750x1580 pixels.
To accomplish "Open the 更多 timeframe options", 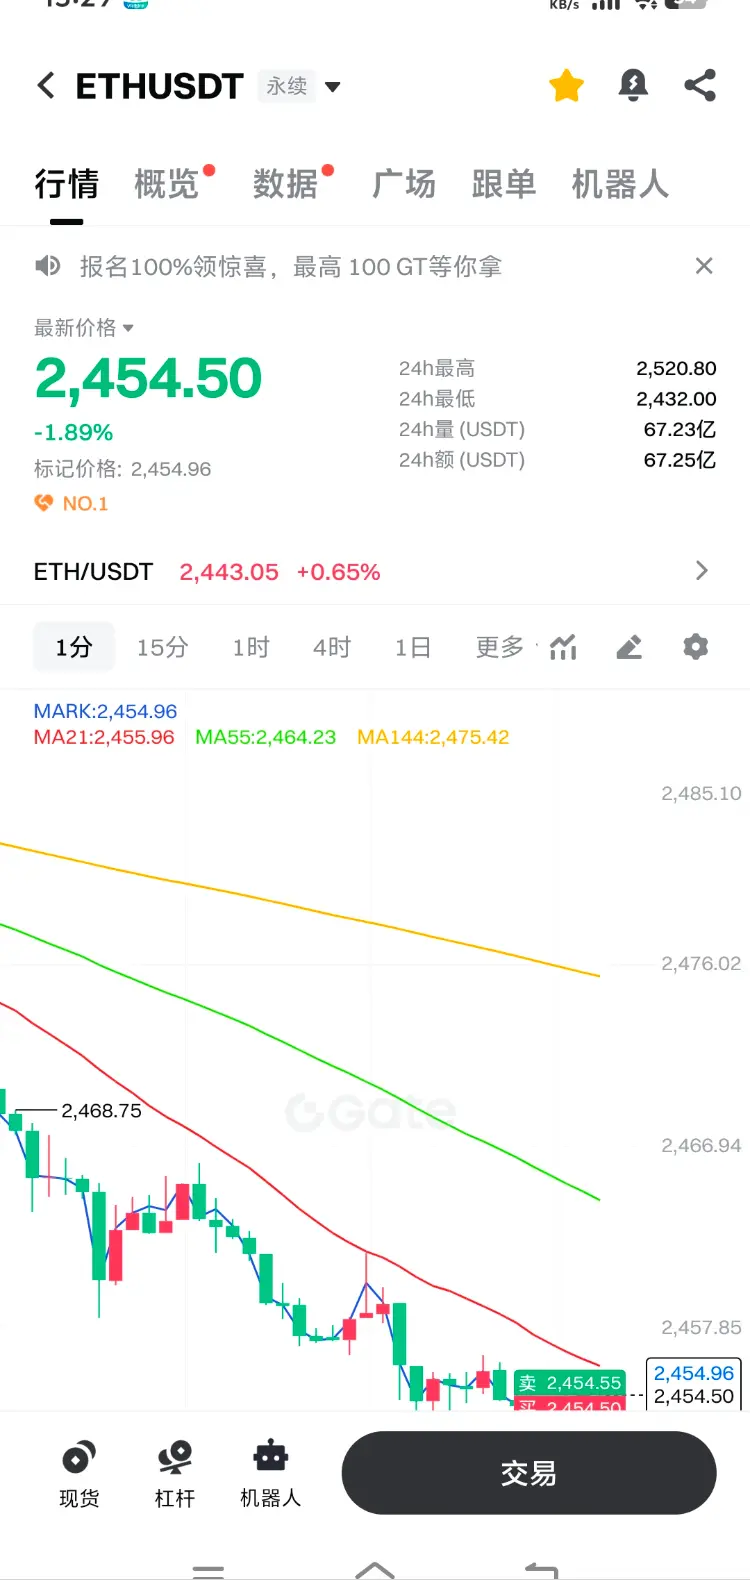I will [503, 647].
